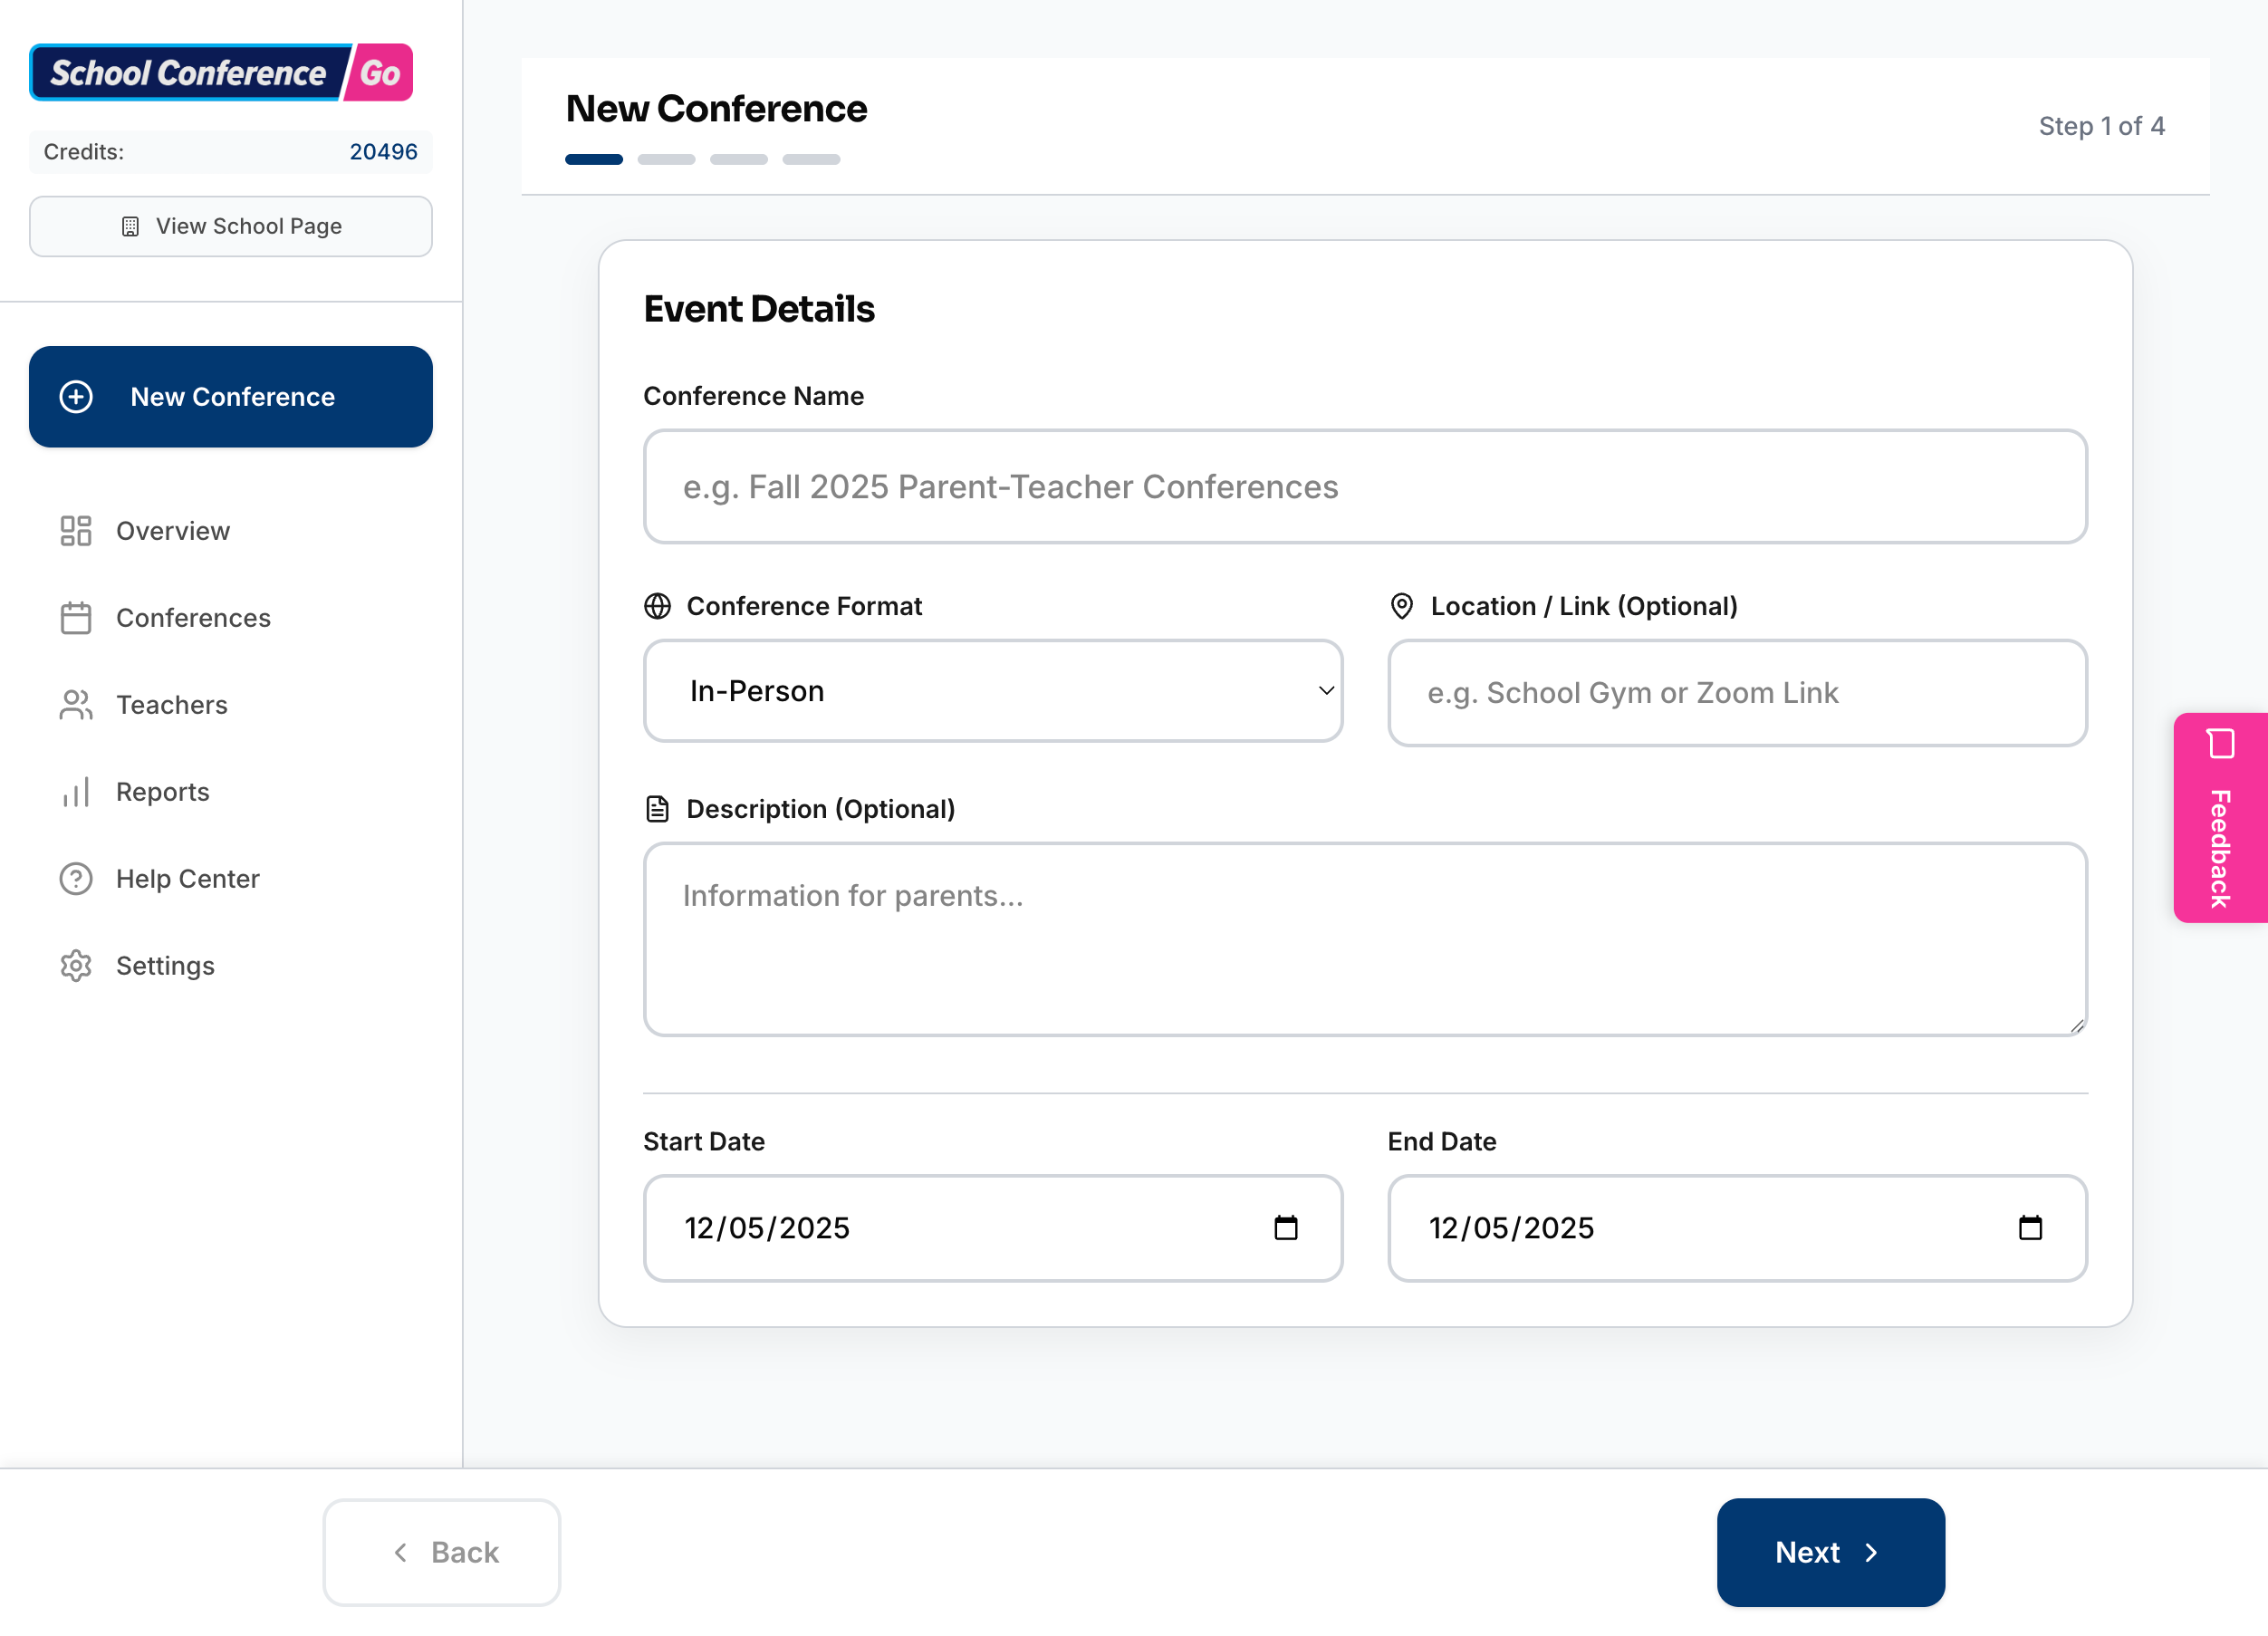2268x1636 pixels.
Task: Click the globe icon beside Conference Format
Action: pos(658,606)
